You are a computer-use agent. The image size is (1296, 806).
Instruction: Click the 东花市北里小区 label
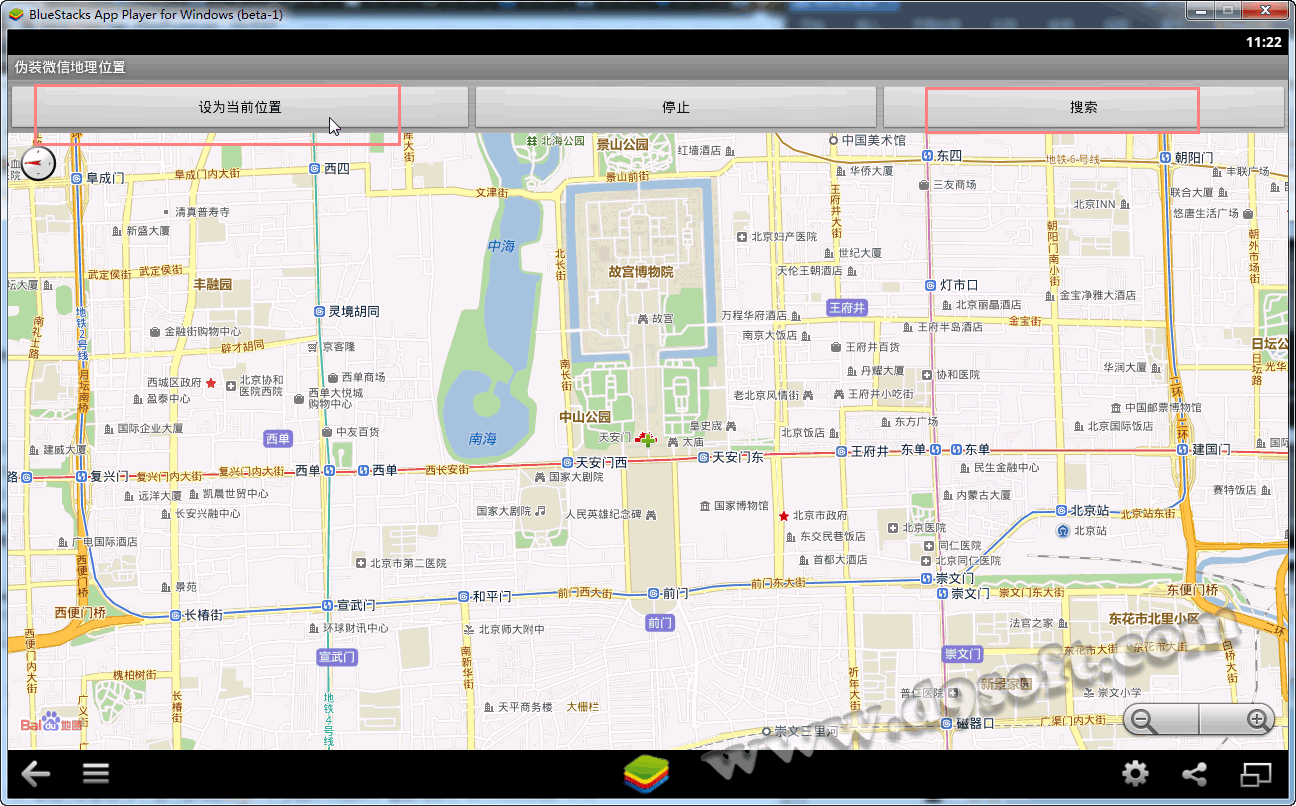click(x=1153, y=618)
